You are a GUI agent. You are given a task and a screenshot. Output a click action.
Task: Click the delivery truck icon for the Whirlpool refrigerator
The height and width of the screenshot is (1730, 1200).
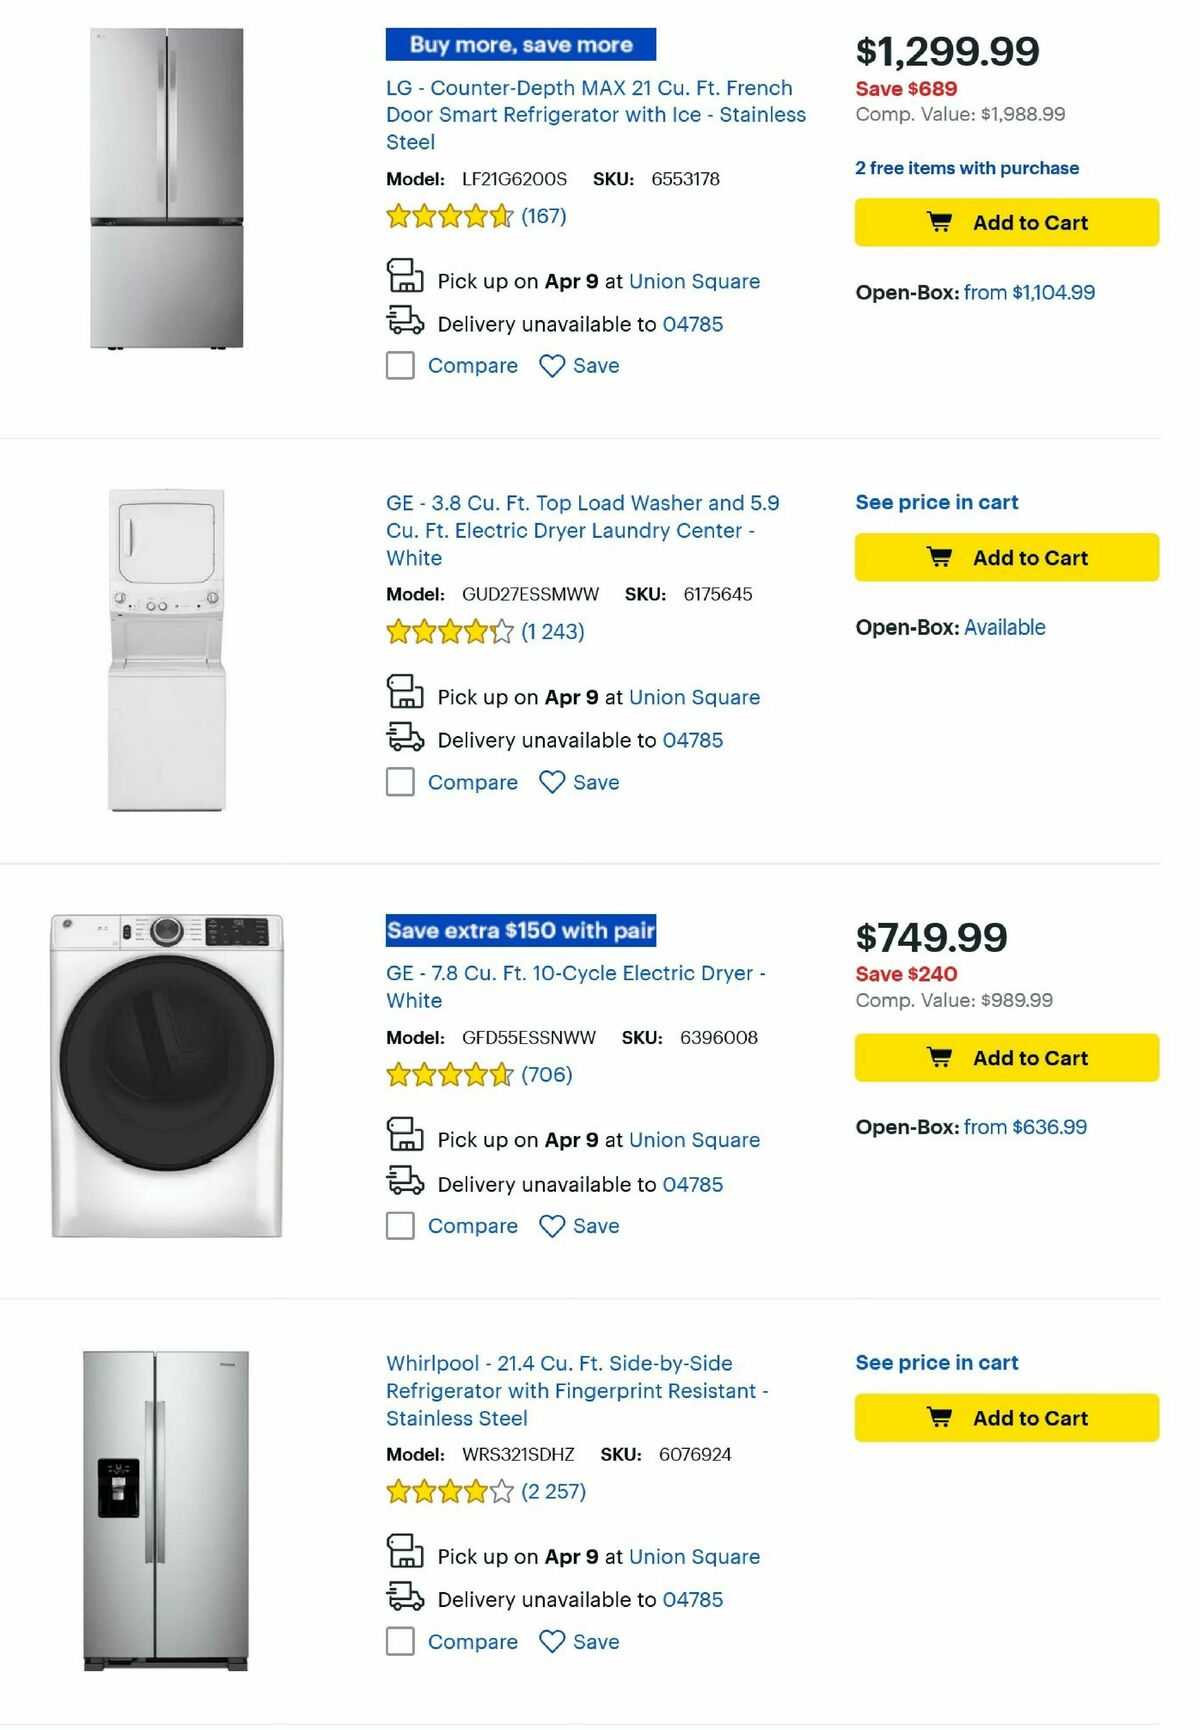(403, 1599)
